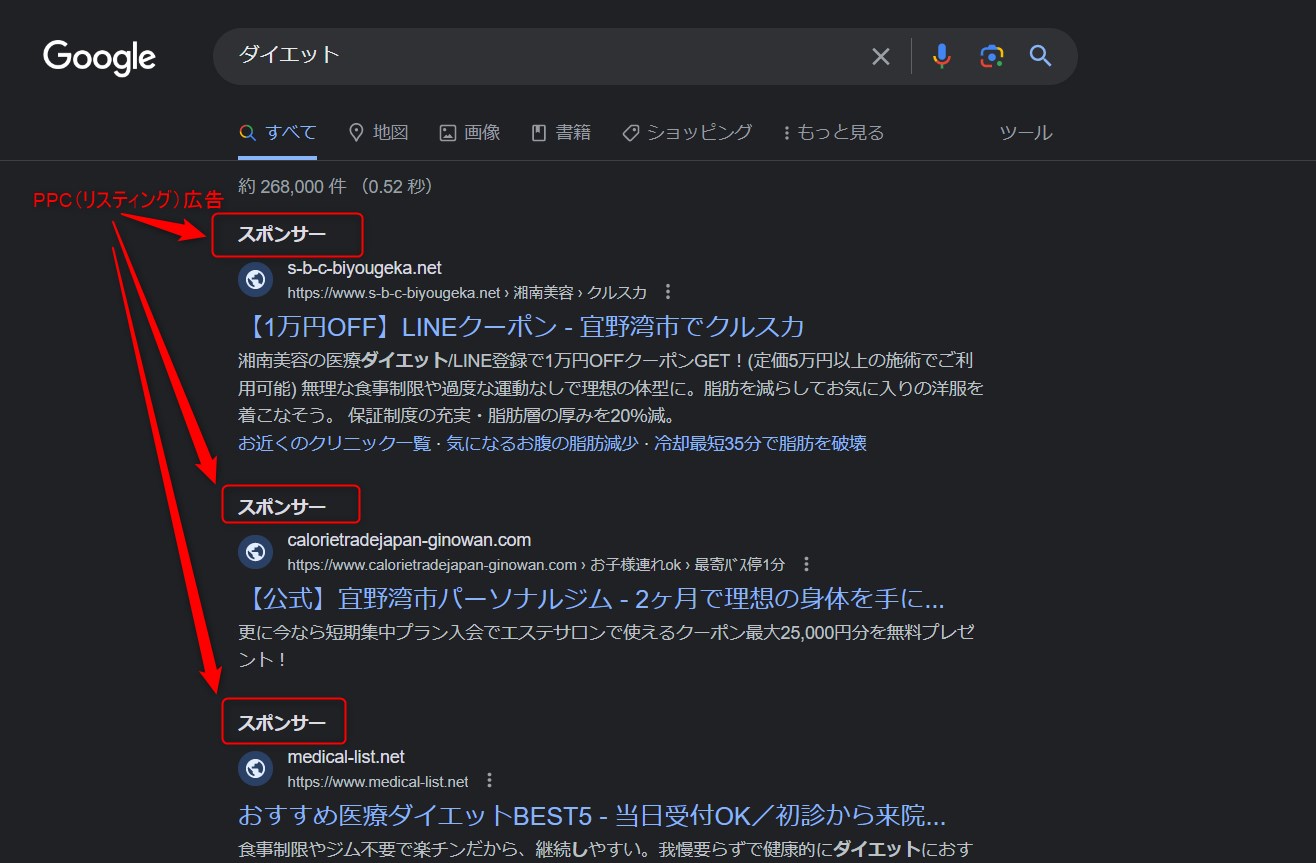Click the s-b-c-biyougeka.net site name
1316x863 pixels.
tap(364, 268)
